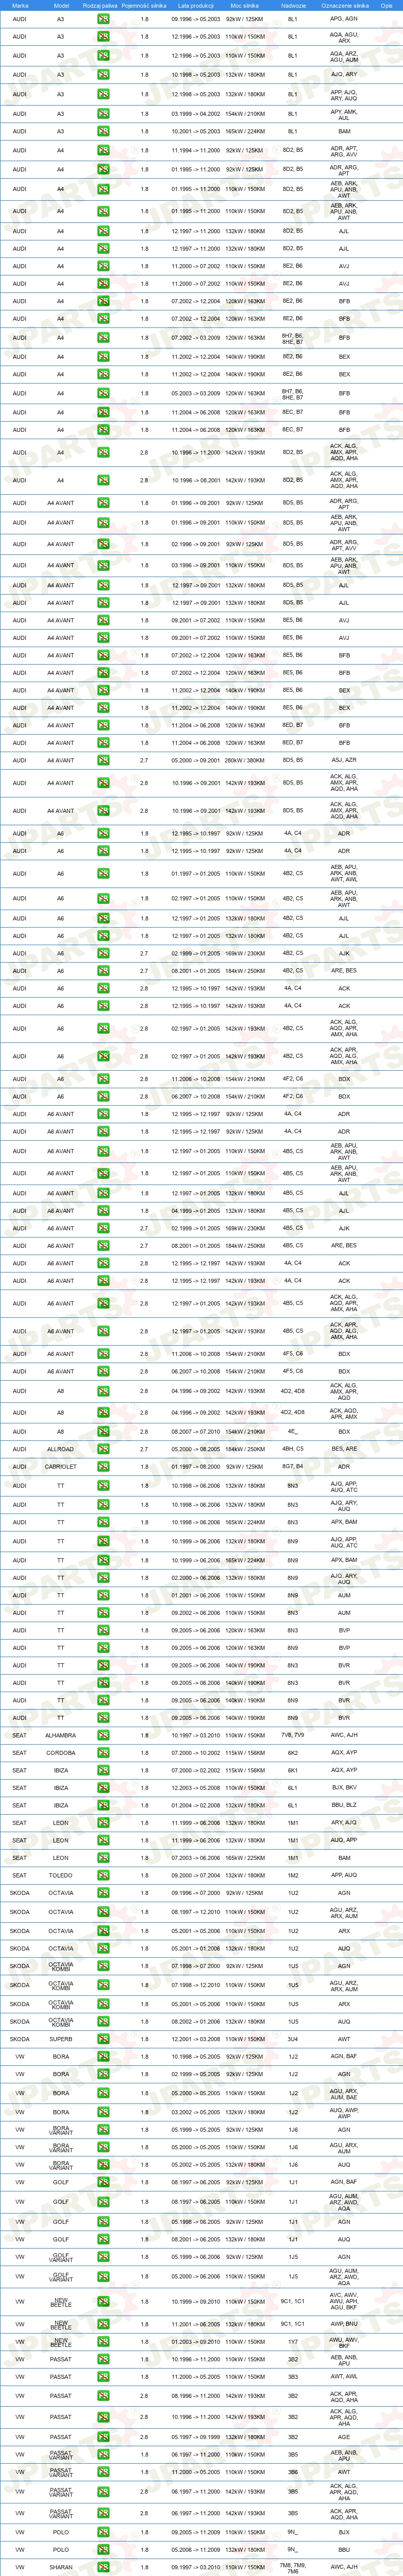Click fuel icon in A3 10.1998 AJQ, ARY row
403x2576 pixels.
click(103, 74)
